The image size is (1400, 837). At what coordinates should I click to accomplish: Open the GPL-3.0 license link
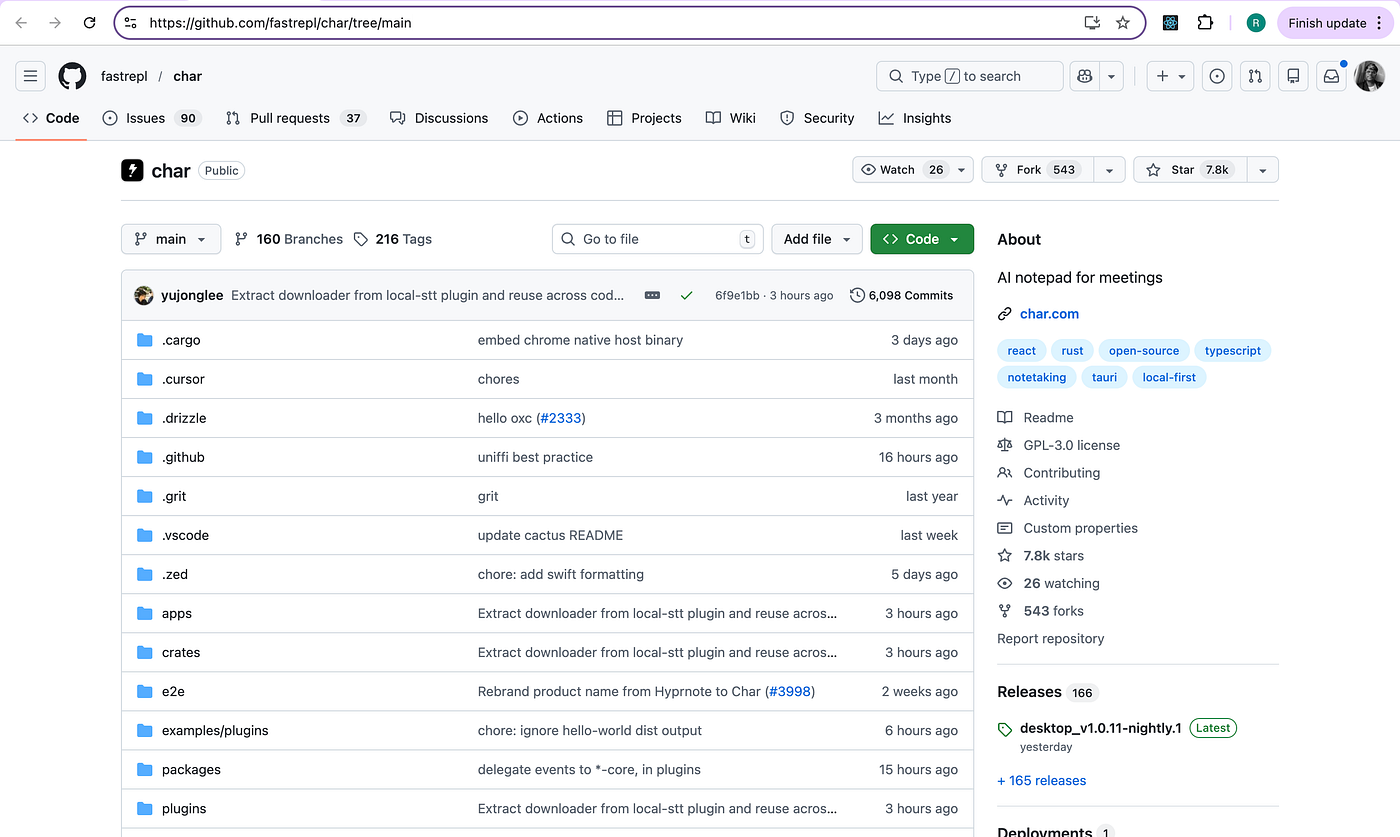[1071, 445]
